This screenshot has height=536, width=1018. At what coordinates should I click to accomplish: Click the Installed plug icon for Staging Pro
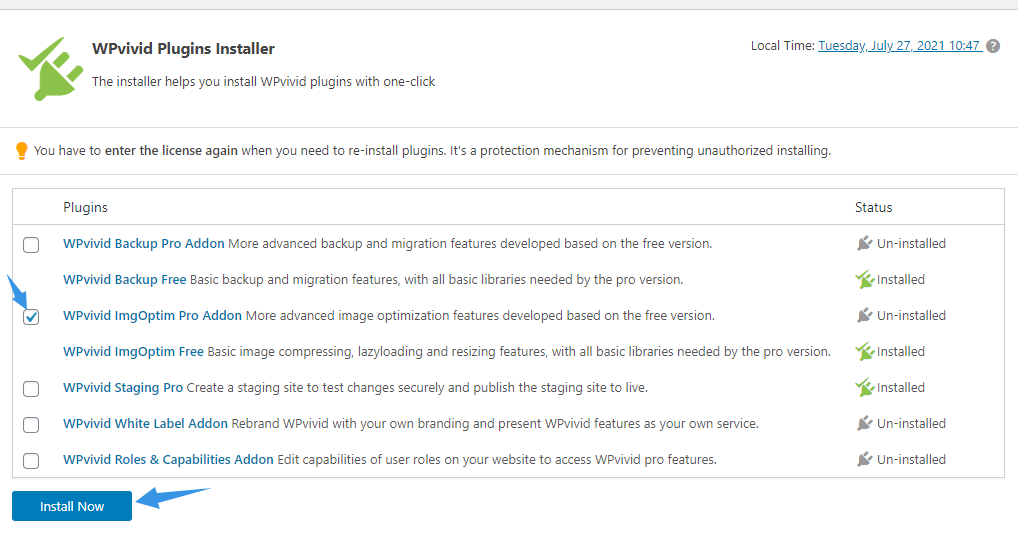click(864, 387)
